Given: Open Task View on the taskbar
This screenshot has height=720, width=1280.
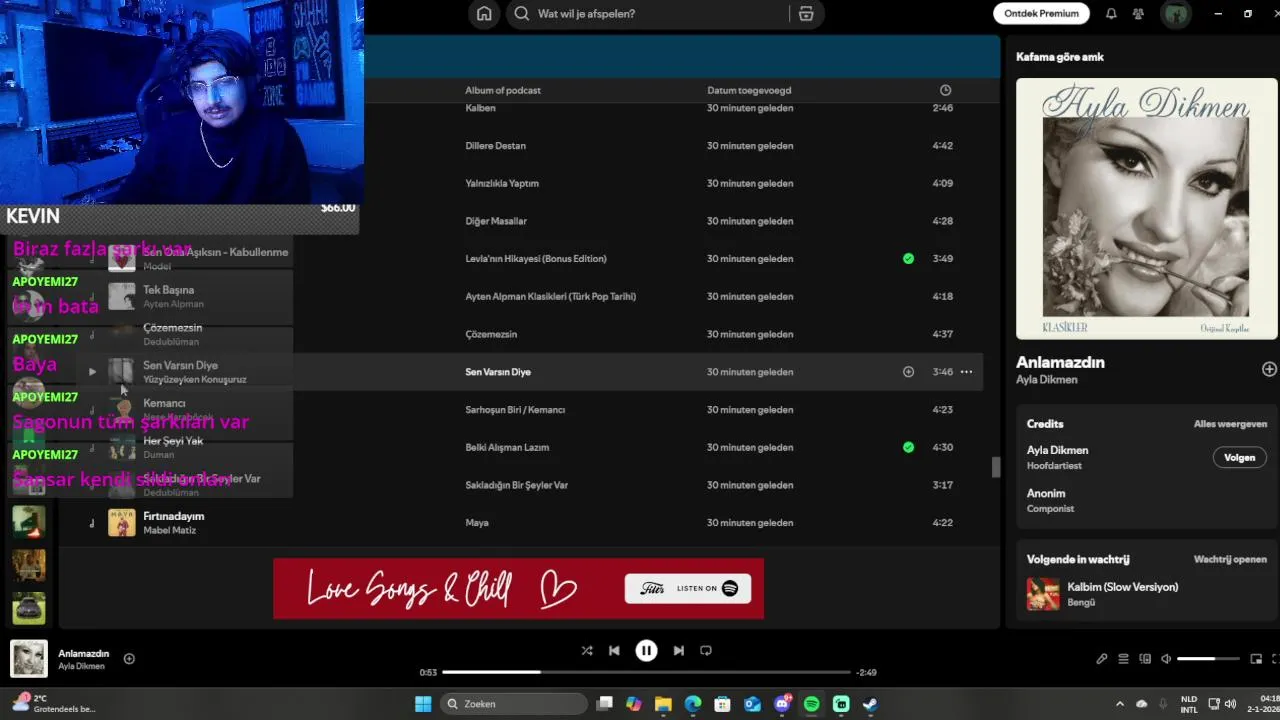Looking at the screenshot, I should pos(604,704).
